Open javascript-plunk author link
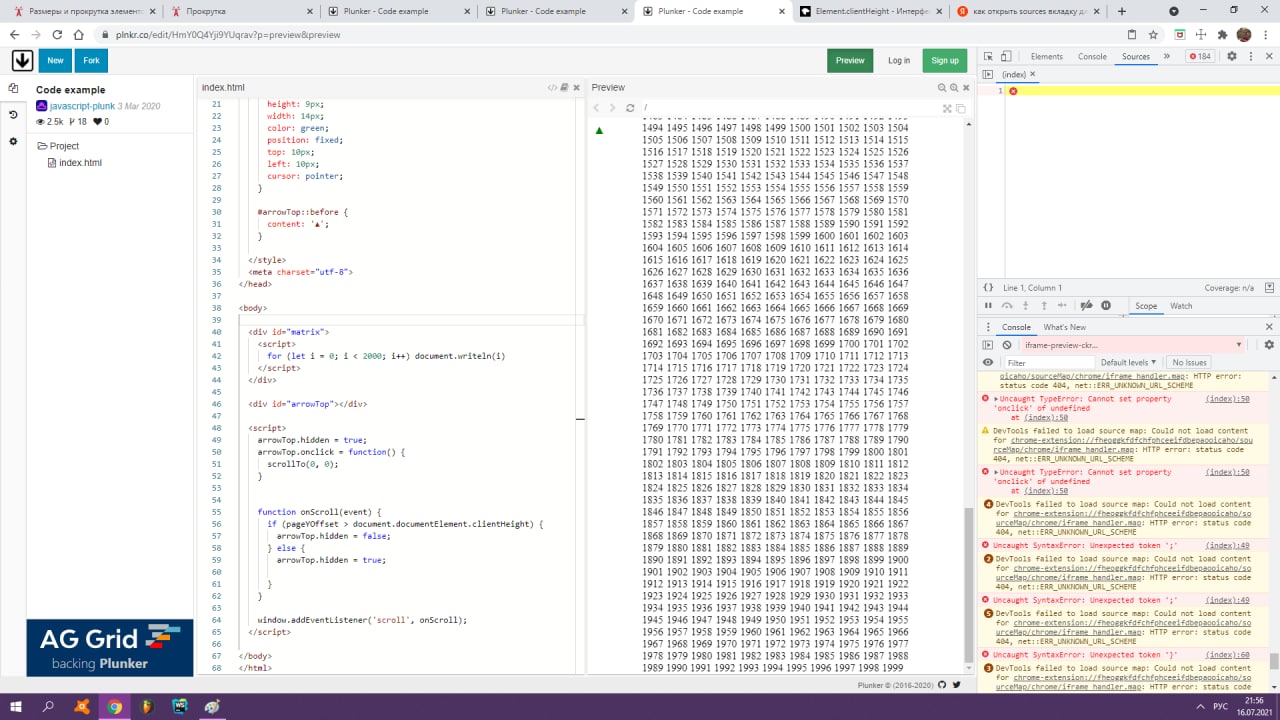 coord(82,106)
